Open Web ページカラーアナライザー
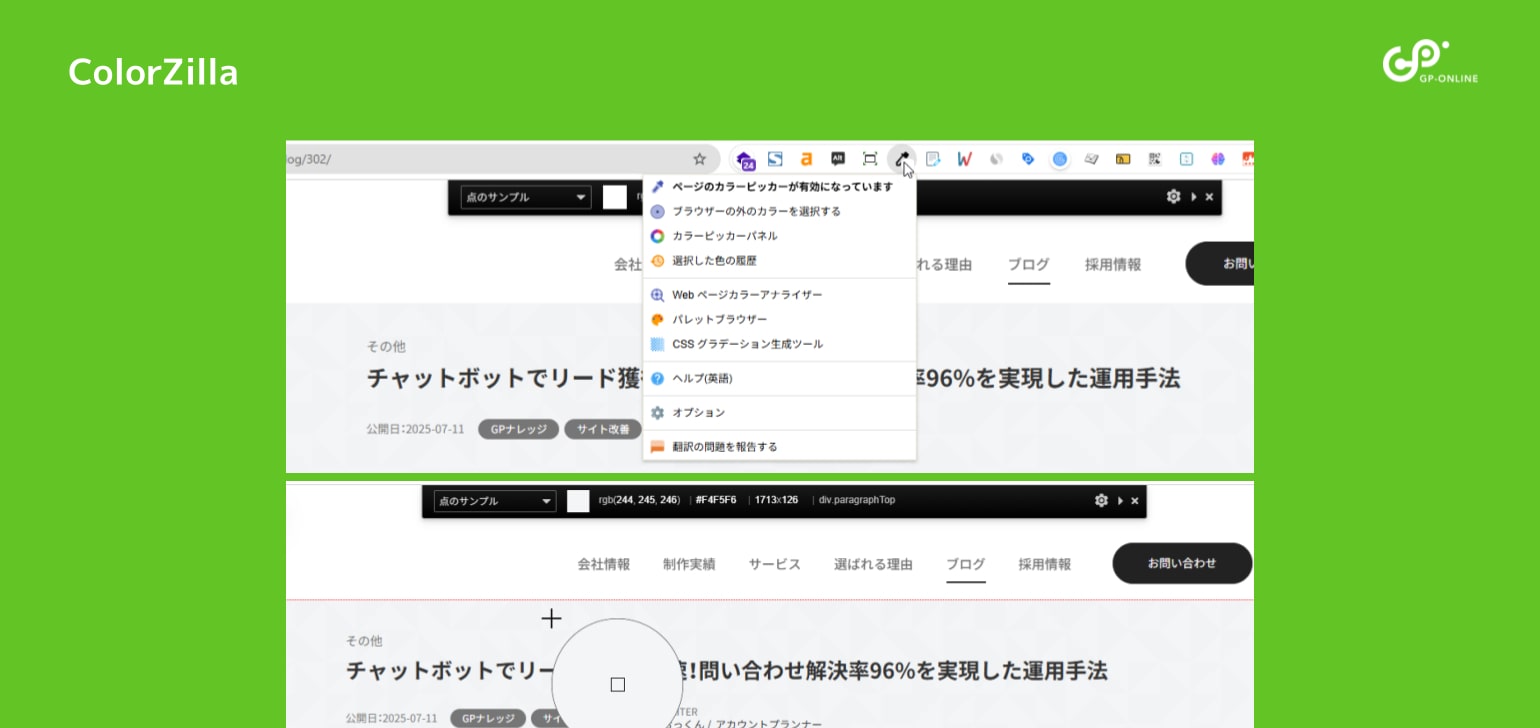Viewport: 1540px width, 728px height. [x=779, y=295]
